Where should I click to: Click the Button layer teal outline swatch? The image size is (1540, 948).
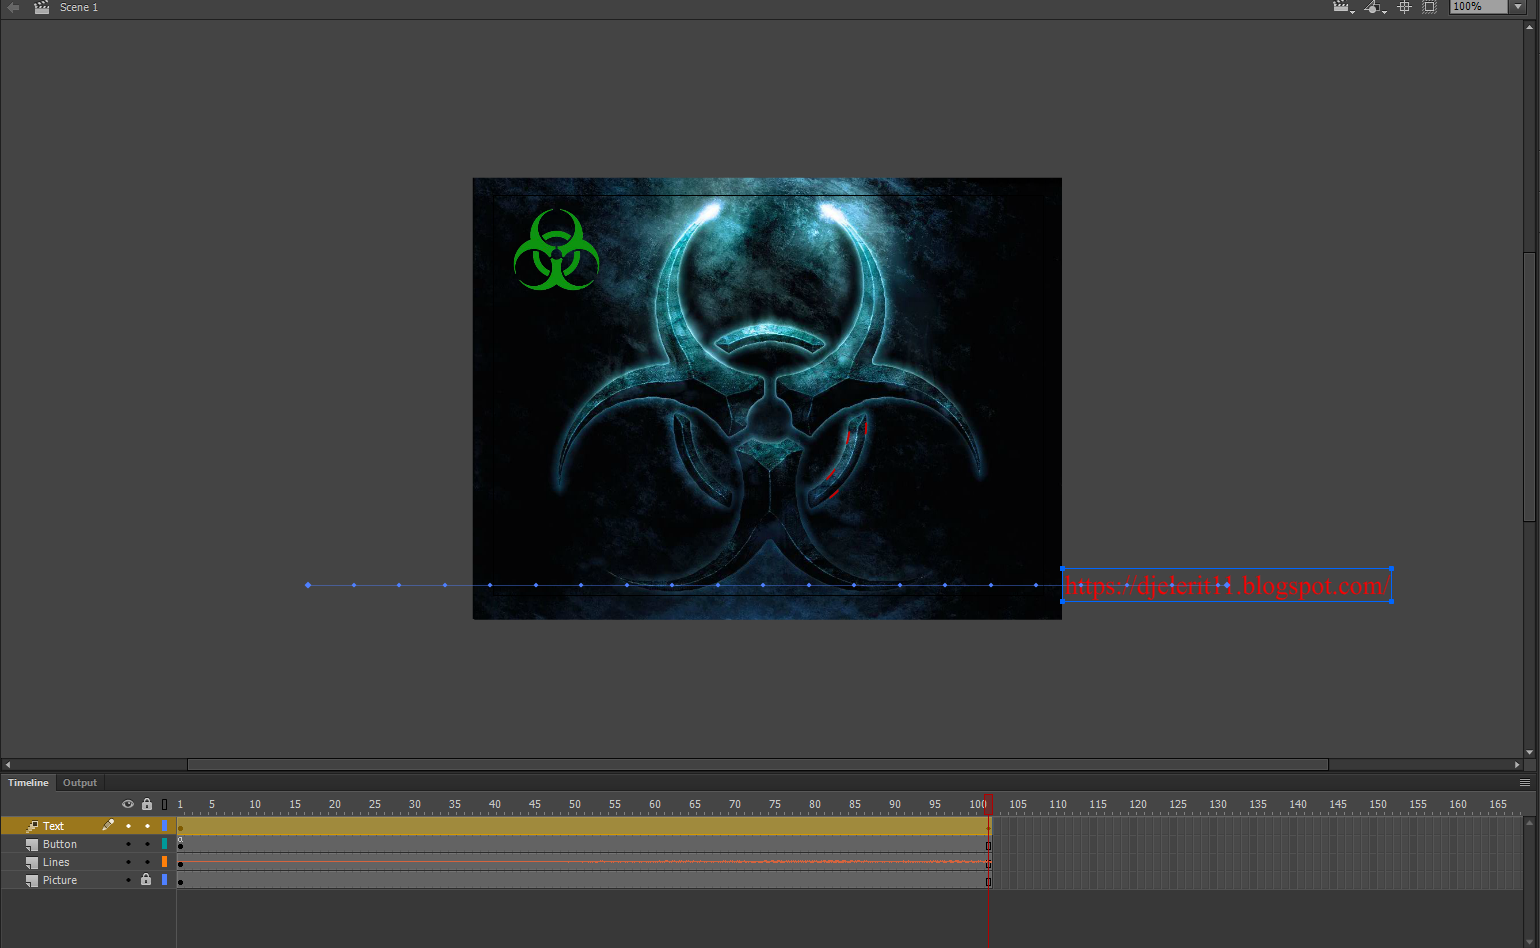tap(165, 844)
